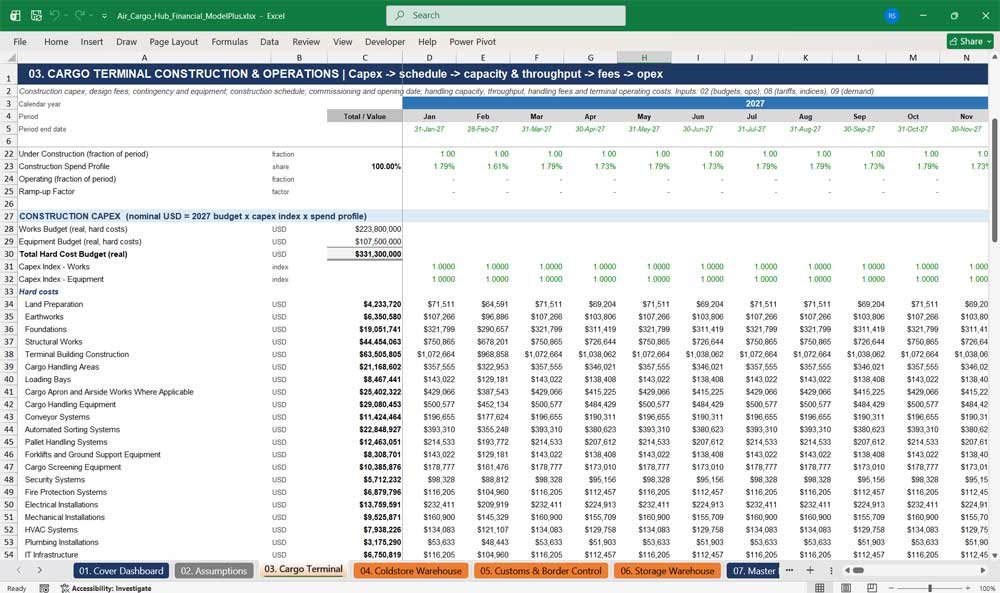Screen dimensions: 1000x593
Task: Click the Redo arrow icon
Action: [x=80, y=15]
